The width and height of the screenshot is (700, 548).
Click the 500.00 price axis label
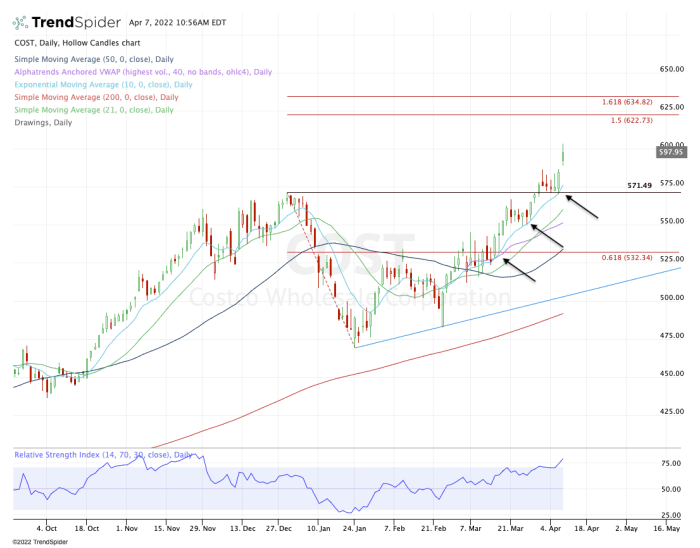(672, 297)
